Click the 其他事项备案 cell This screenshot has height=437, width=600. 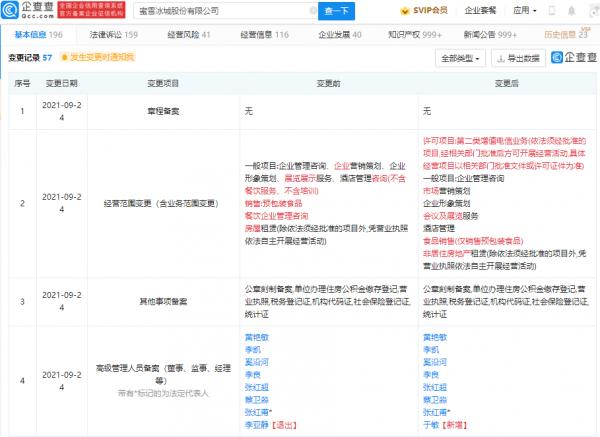pyautogui.click(x=163, y=302)
